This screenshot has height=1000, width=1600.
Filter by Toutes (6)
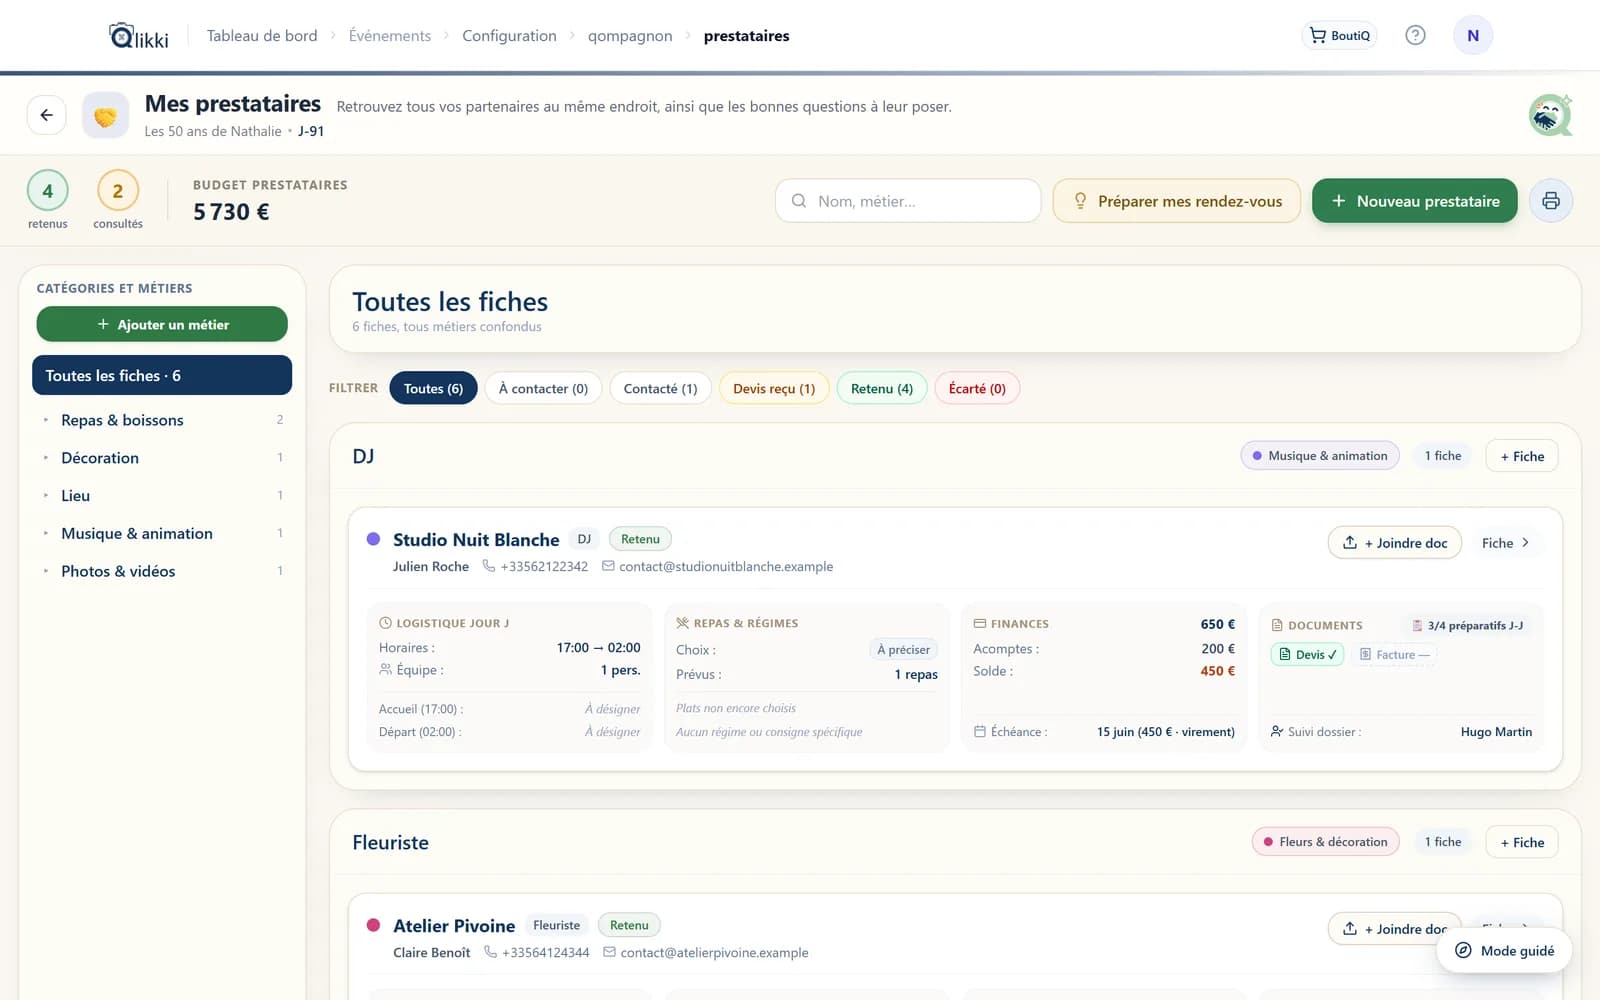point(433,388)
